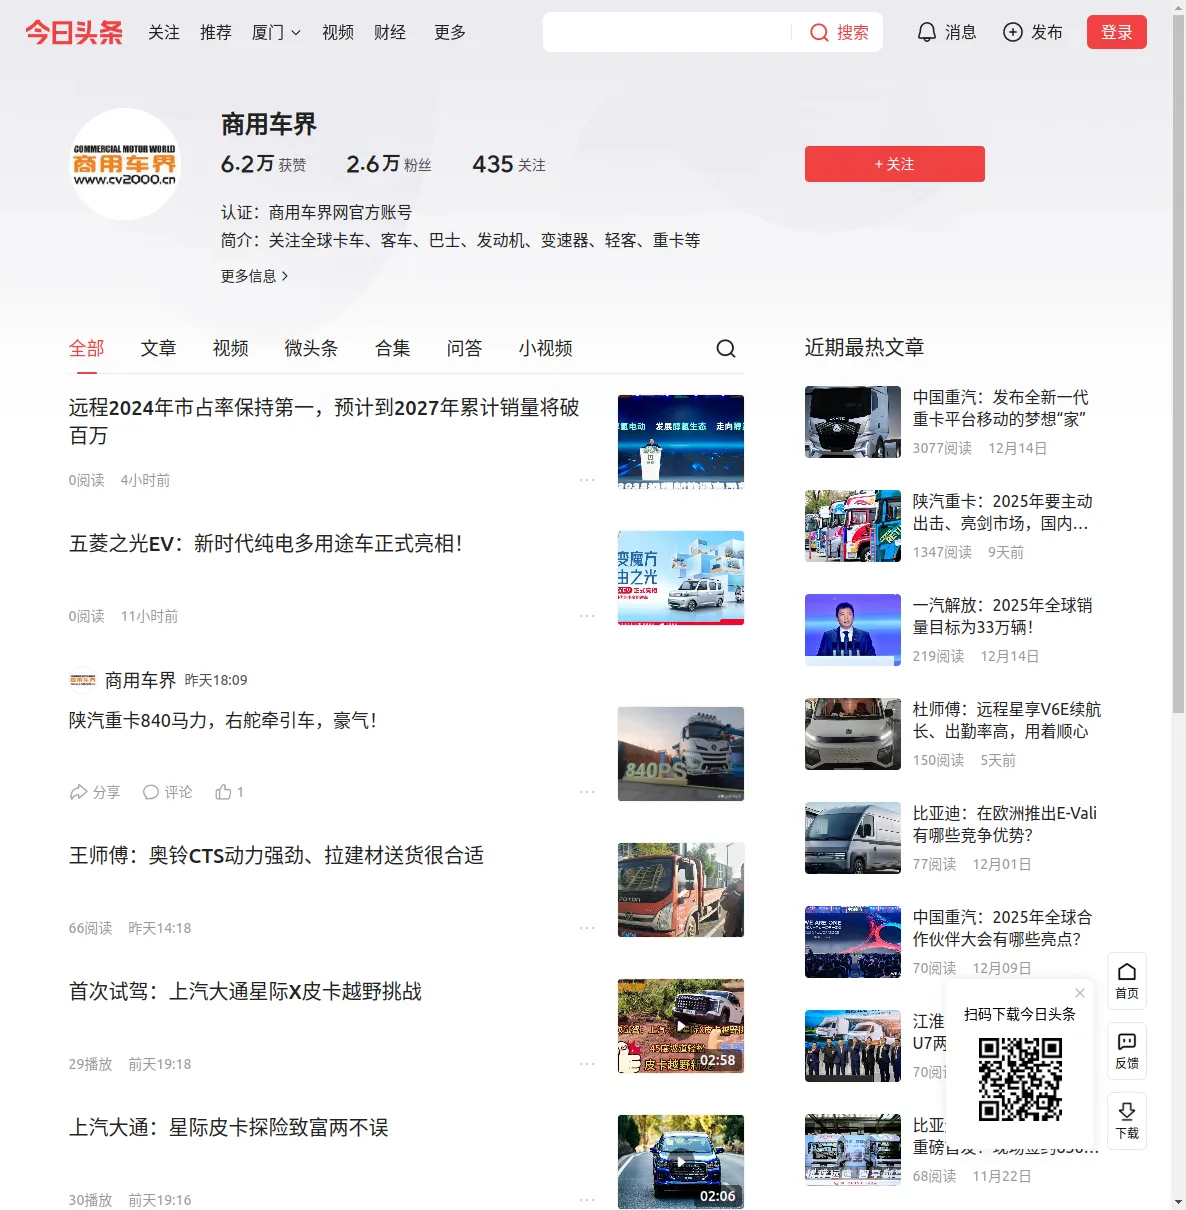Open more options for 五菱之光EV article

pos(587,616)
